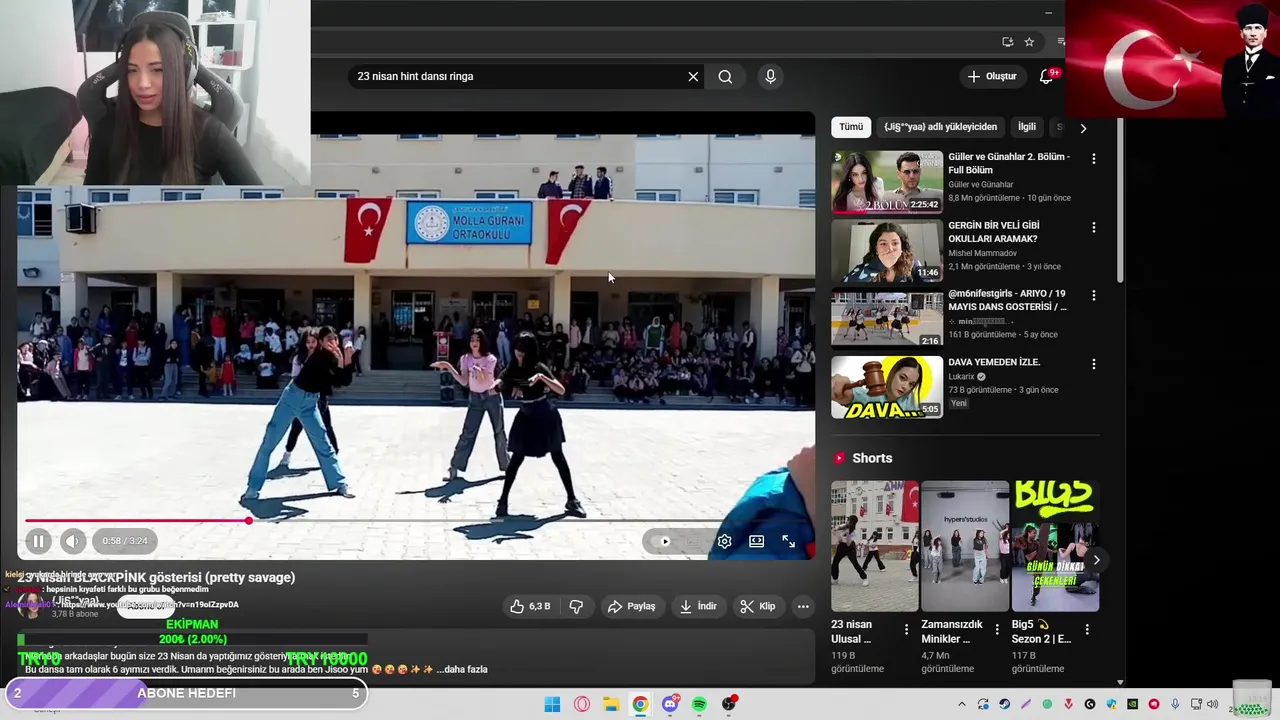Pause the playing video

tap(38, 541)
